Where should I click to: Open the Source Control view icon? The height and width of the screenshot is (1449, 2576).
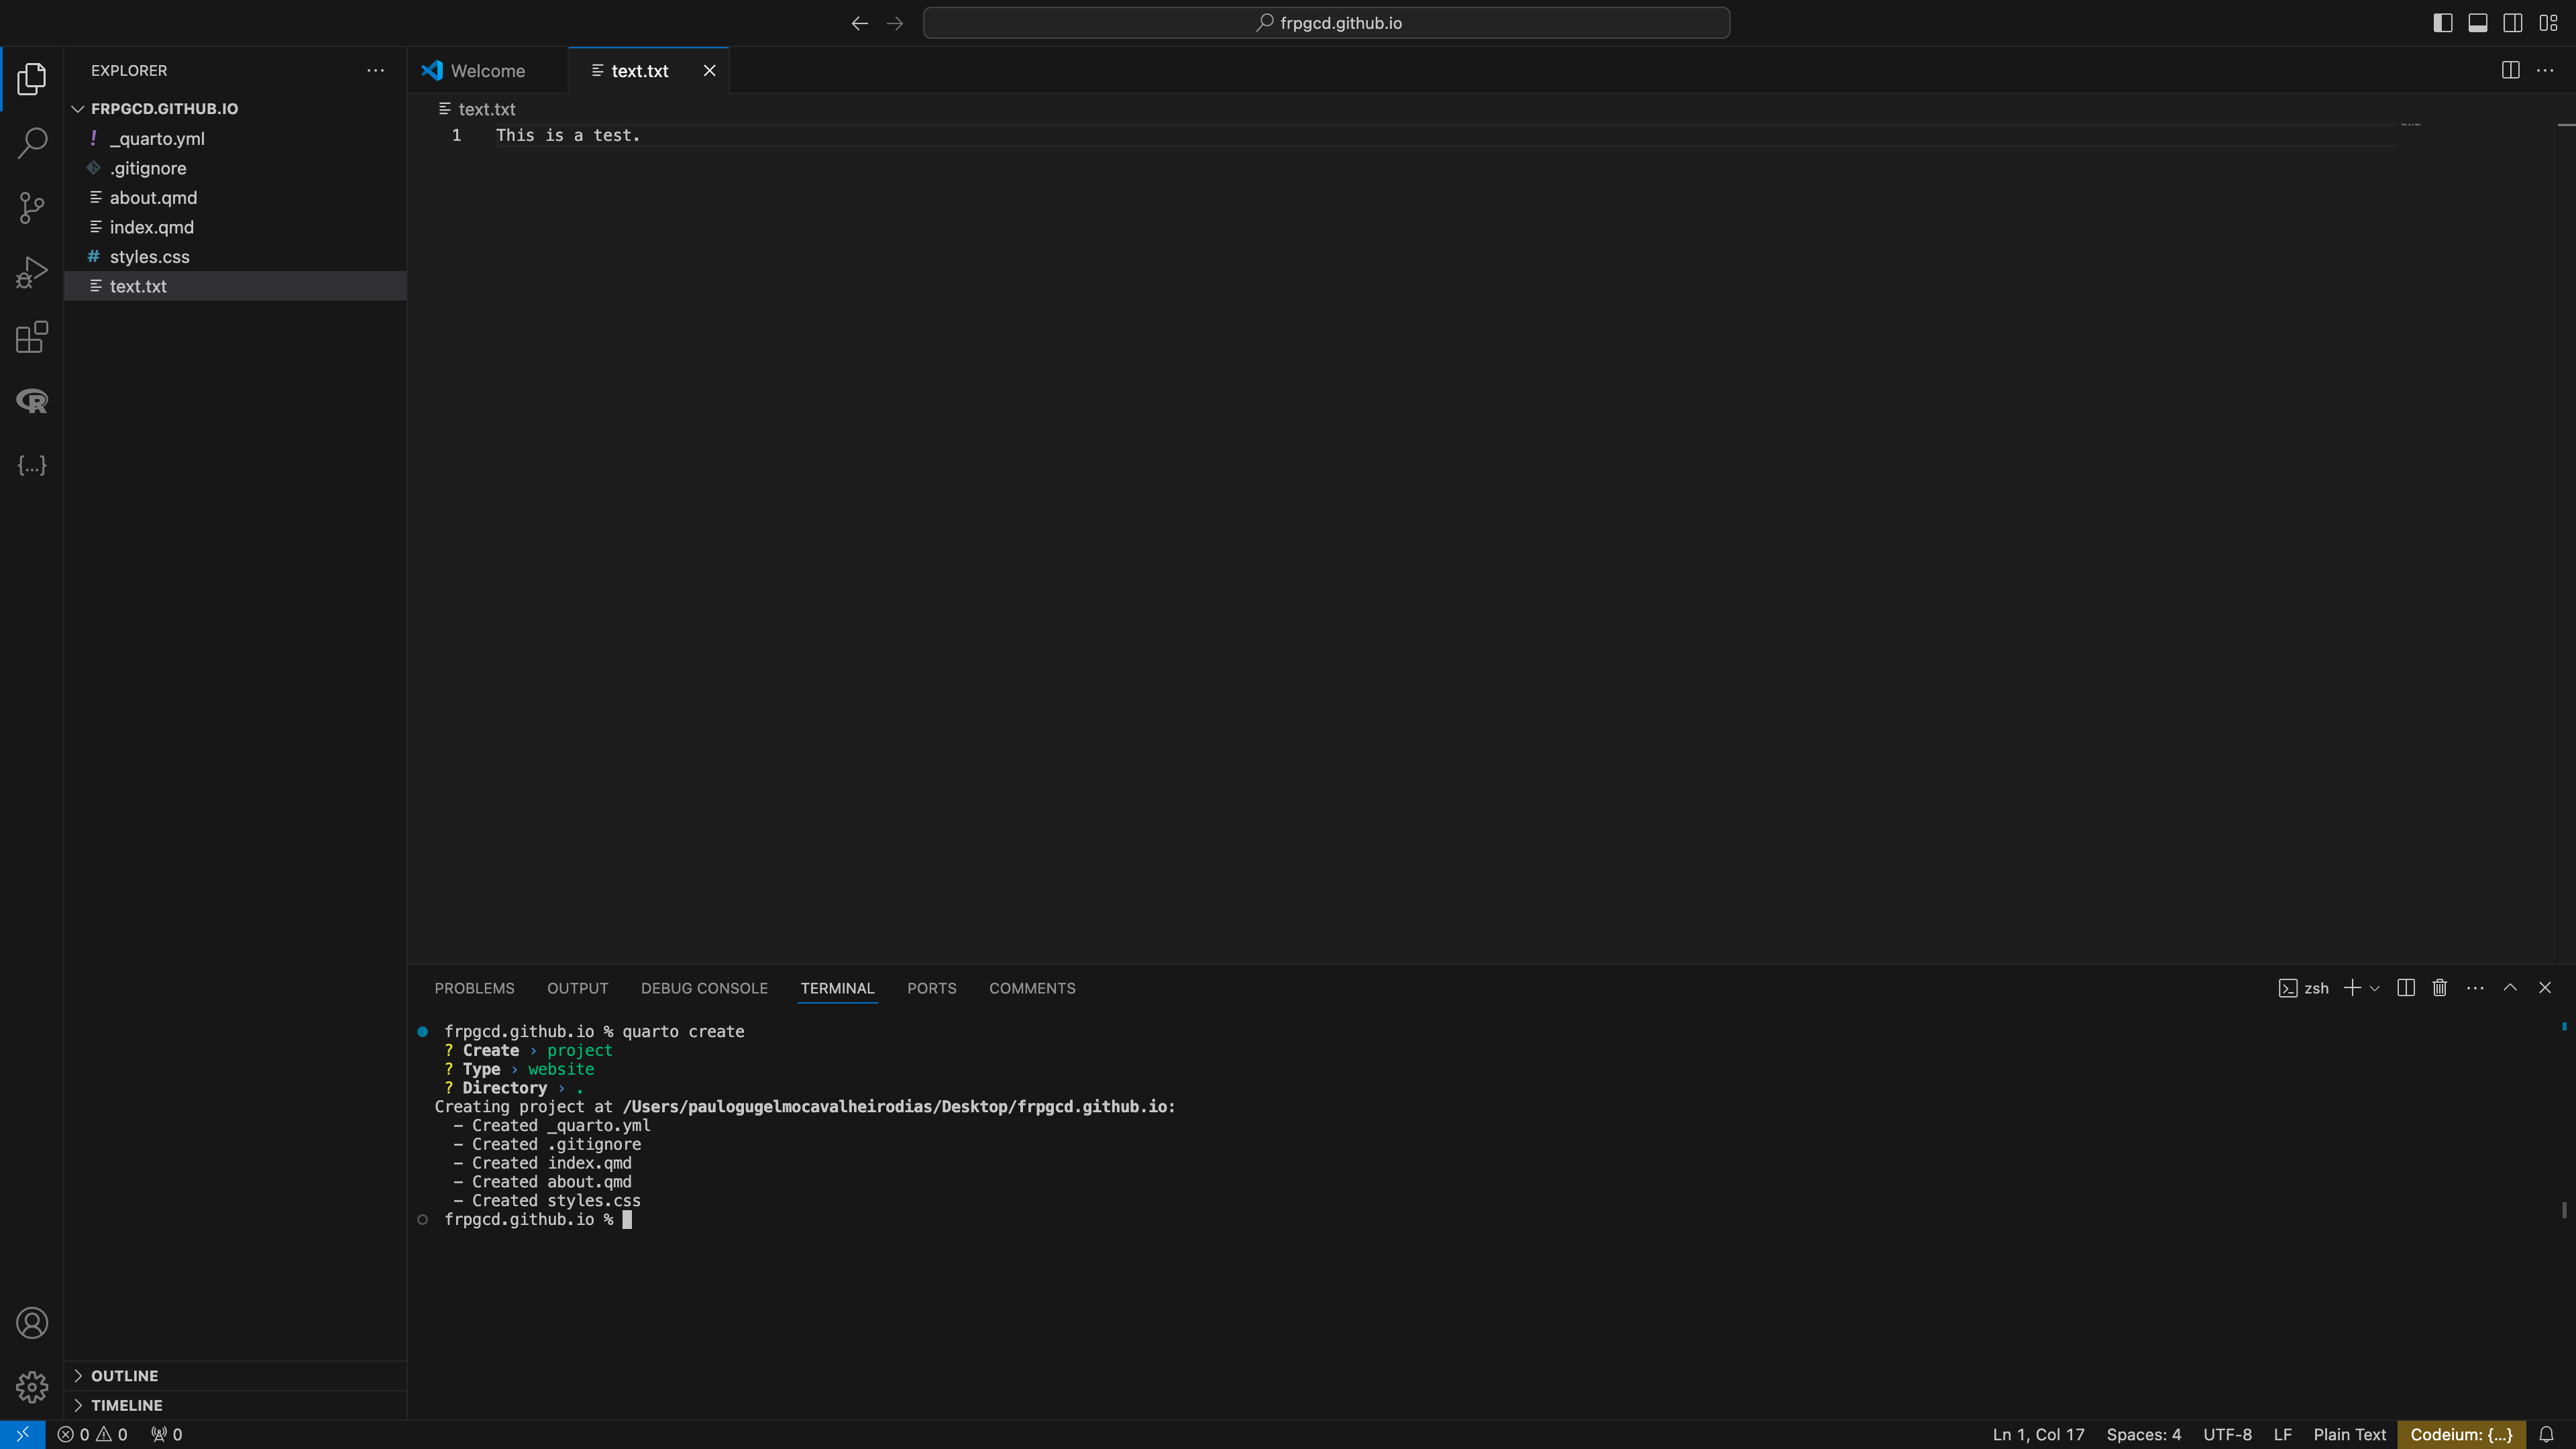(x=32, y=208)
